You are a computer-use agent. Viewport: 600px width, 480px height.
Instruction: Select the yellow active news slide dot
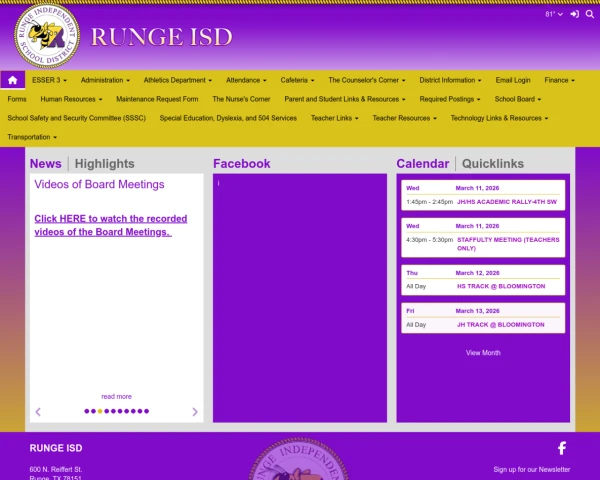(100, 411)
